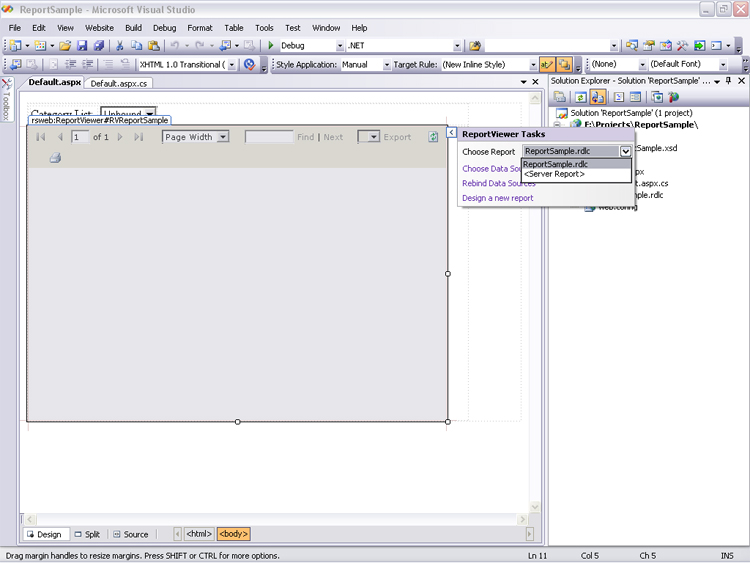Open the .NET platform dropdown
Image resolution: width=750 pixels, height=563 pixels.
[x=457, y=46]
